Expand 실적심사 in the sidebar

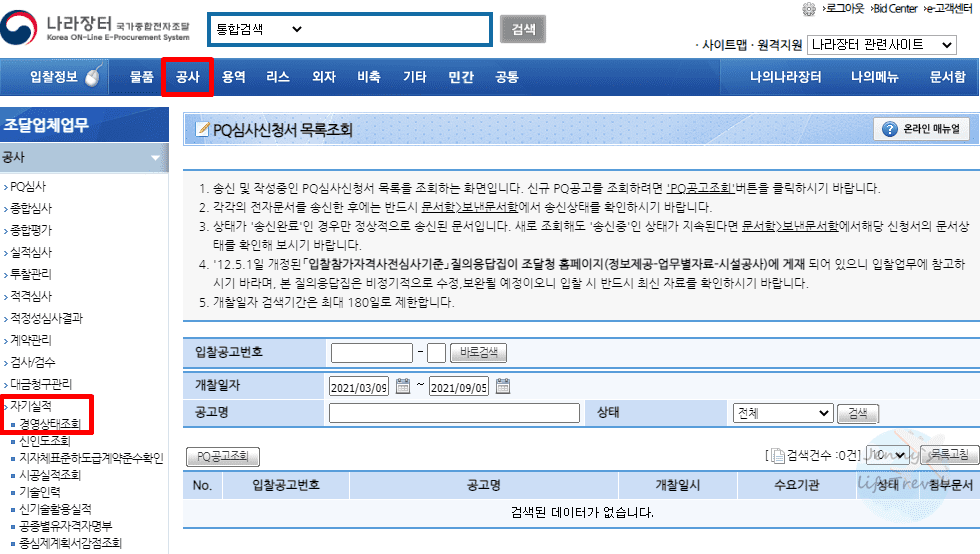click(31, 252)
